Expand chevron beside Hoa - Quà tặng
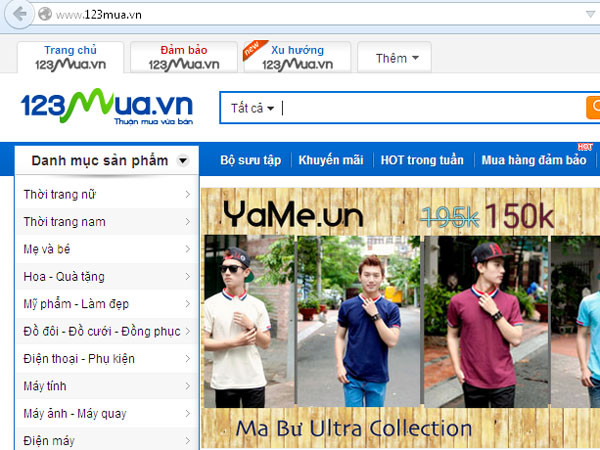This screenshot has height=450, width=600. (188, 276)
